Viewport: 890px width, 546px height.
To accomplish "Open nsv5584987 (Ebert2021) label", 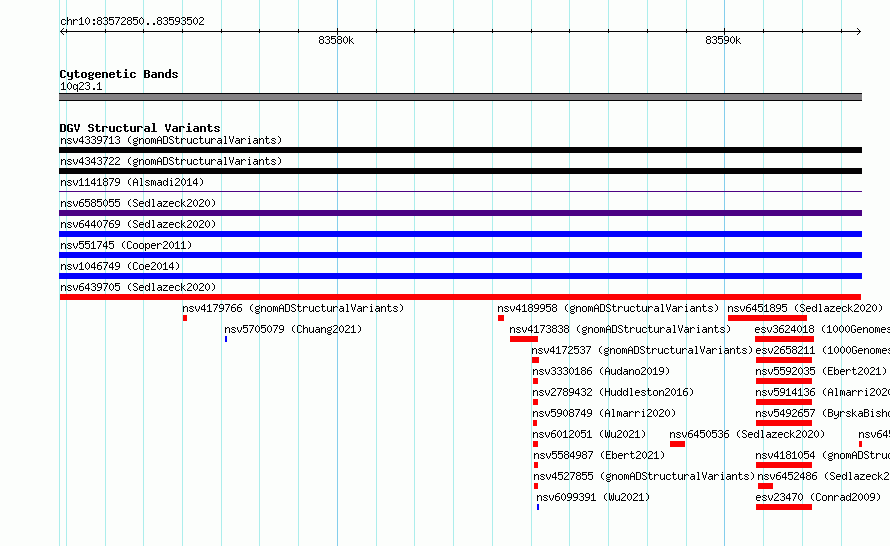I will (x=599, y=455).
